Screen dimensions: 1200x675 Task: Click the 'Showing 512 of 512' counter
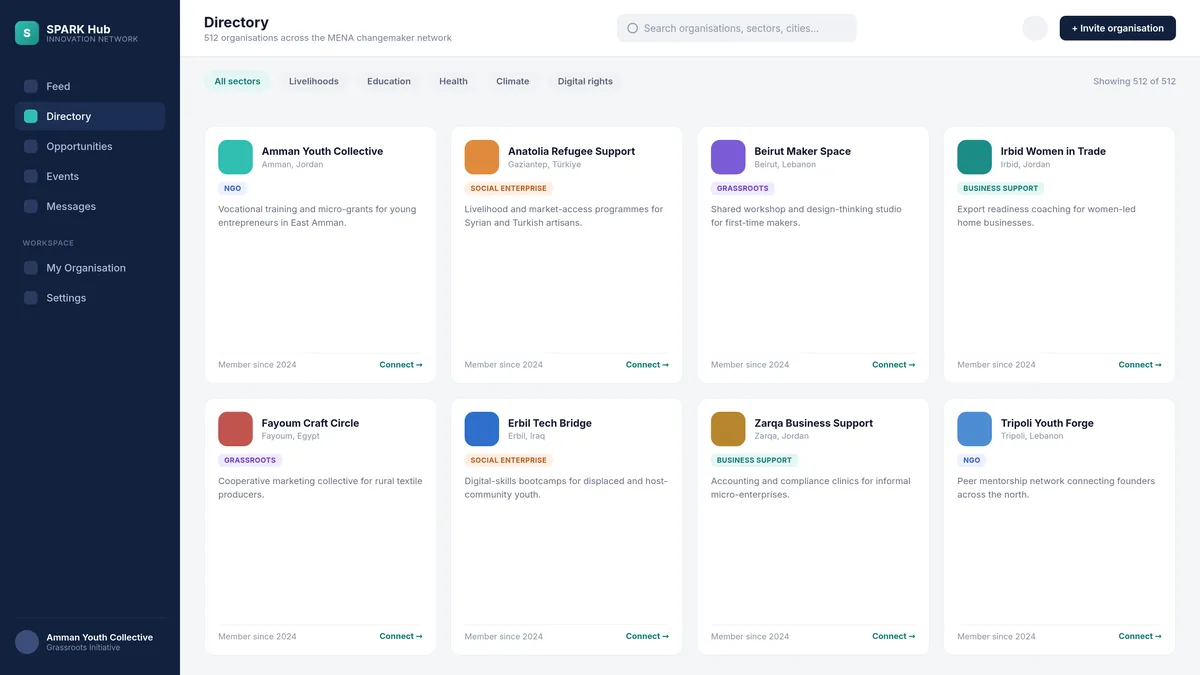1134,81
